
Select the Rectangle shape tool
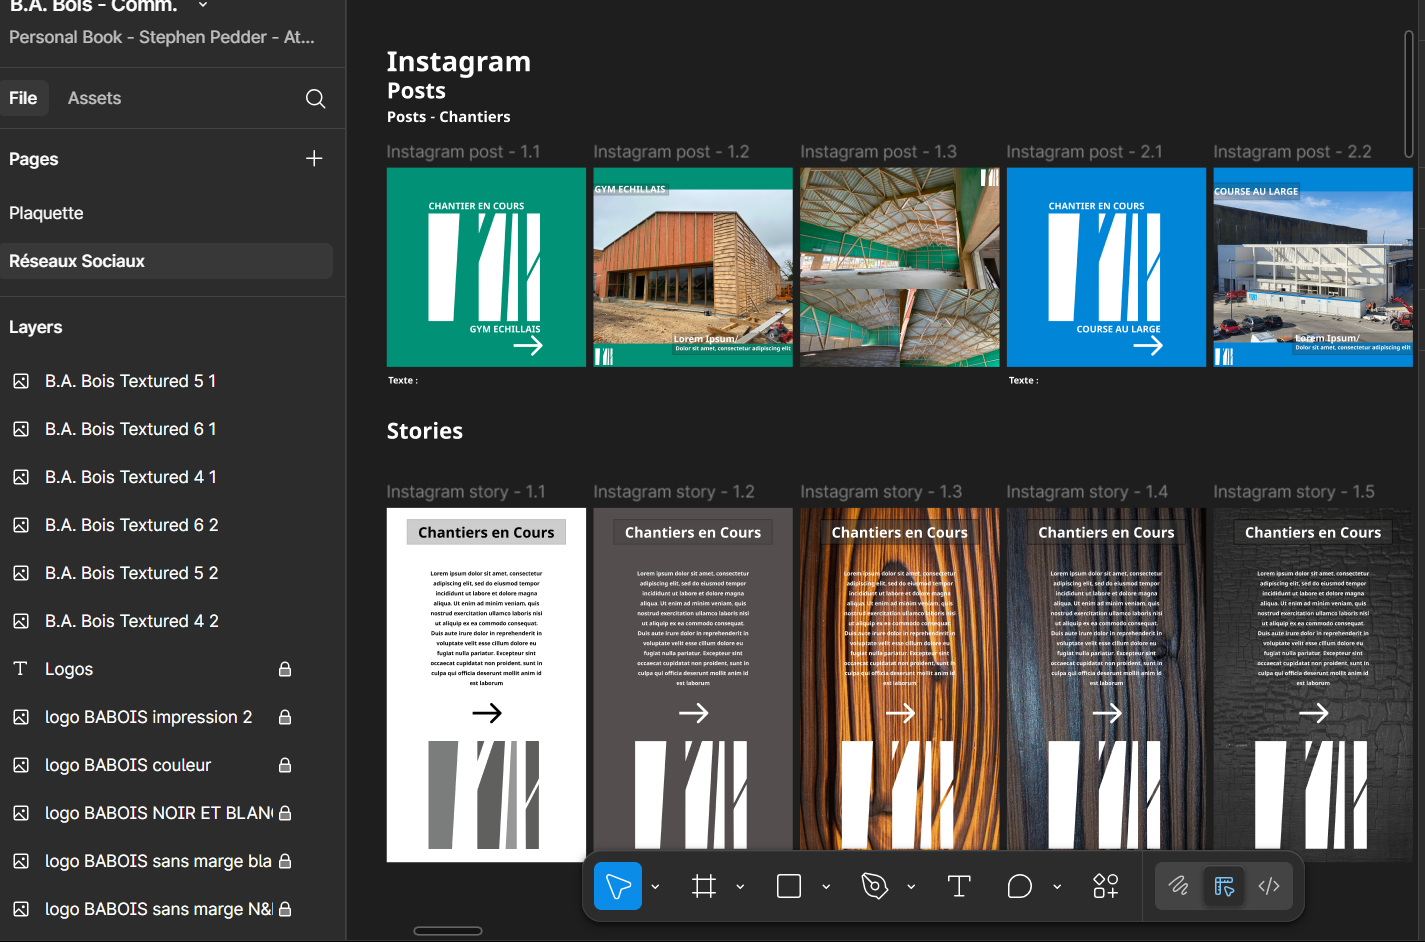789,886
